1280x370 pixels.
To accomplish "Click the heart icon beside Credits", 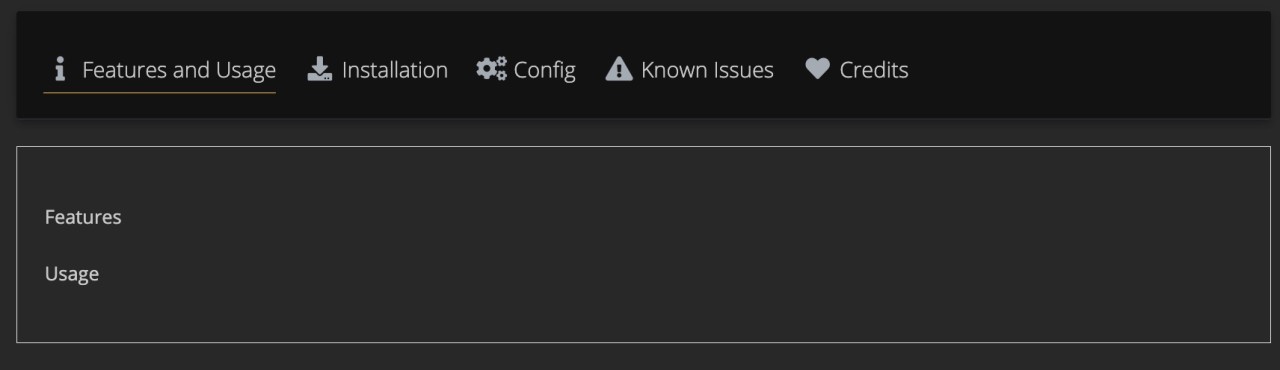I will pyautogui.click(x=818, y=69).
